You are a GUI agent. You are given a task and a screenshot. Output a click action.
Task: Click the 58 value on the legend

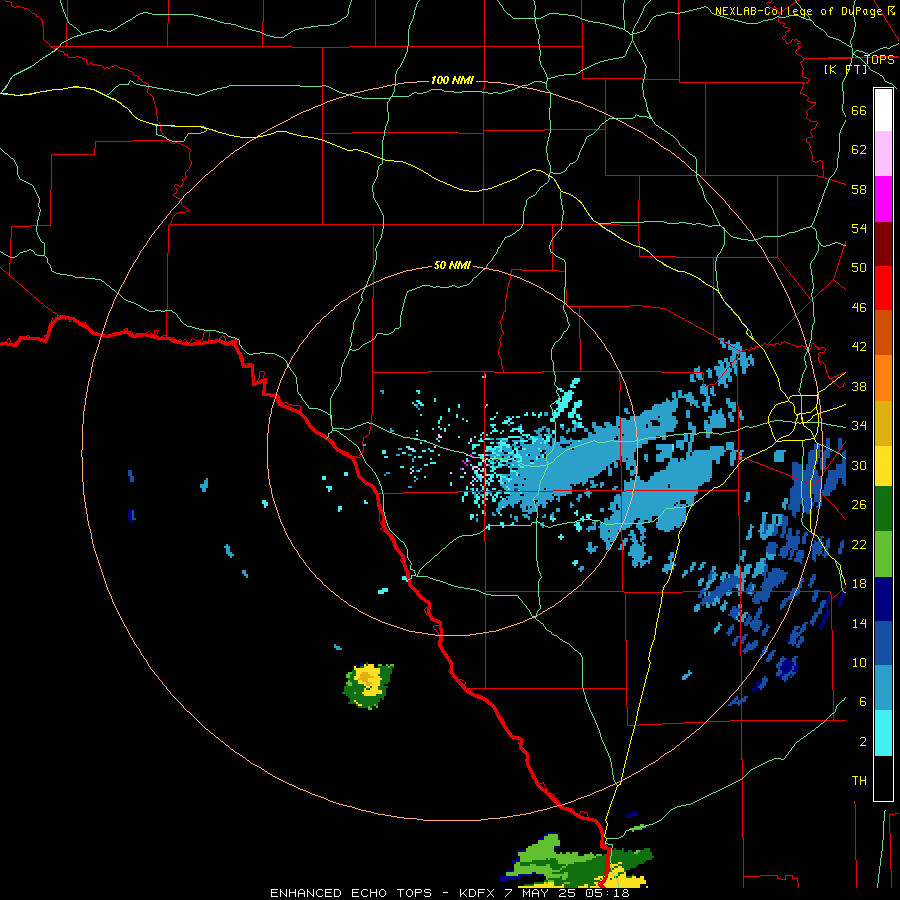pos(859,189)
